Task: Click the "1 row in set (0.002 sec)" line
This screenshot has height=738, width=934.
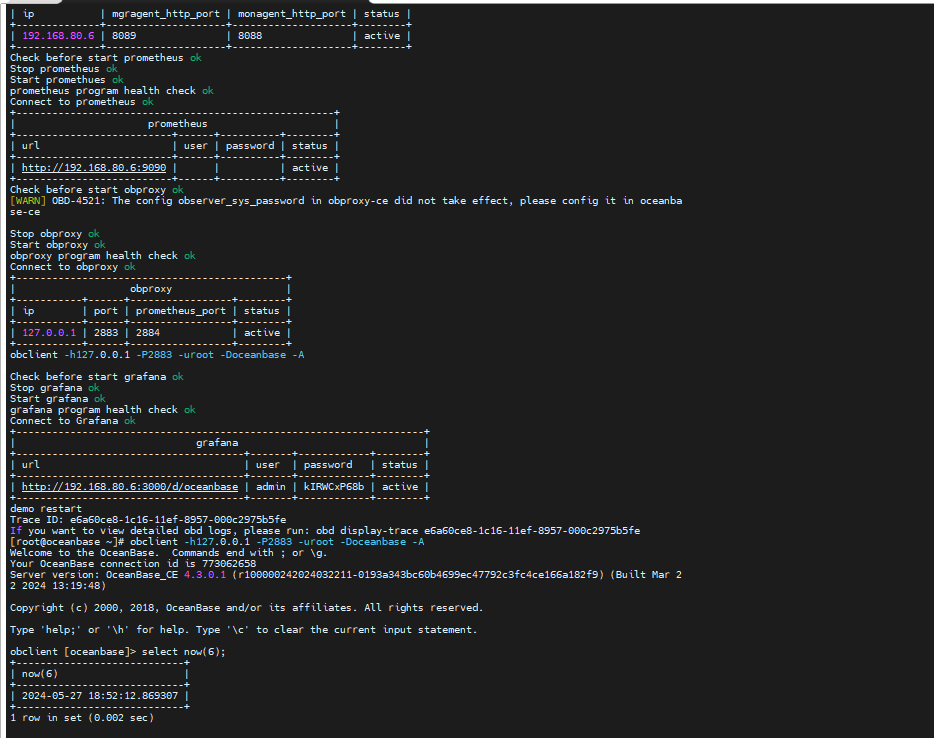Action: 82,718
